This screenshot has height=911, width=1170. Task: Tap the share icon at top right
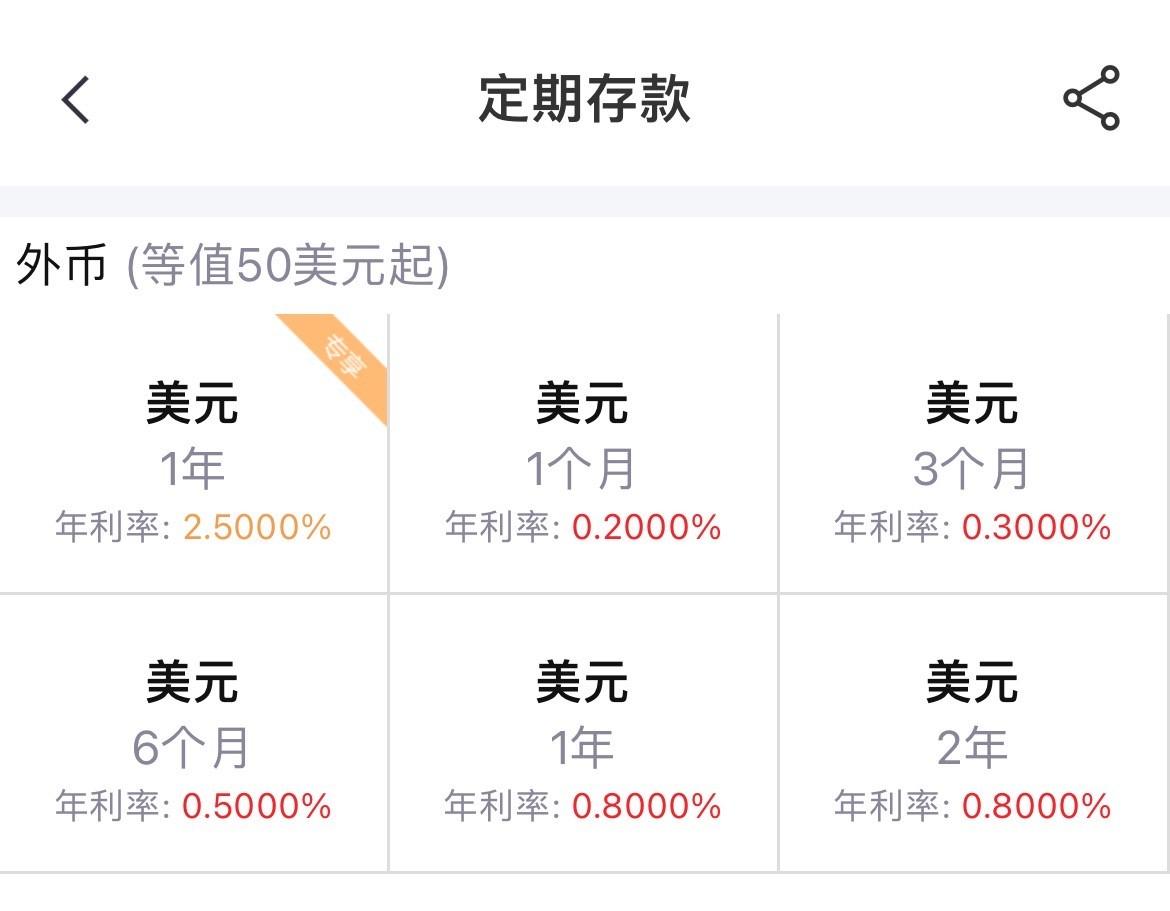click(1093, 100)
